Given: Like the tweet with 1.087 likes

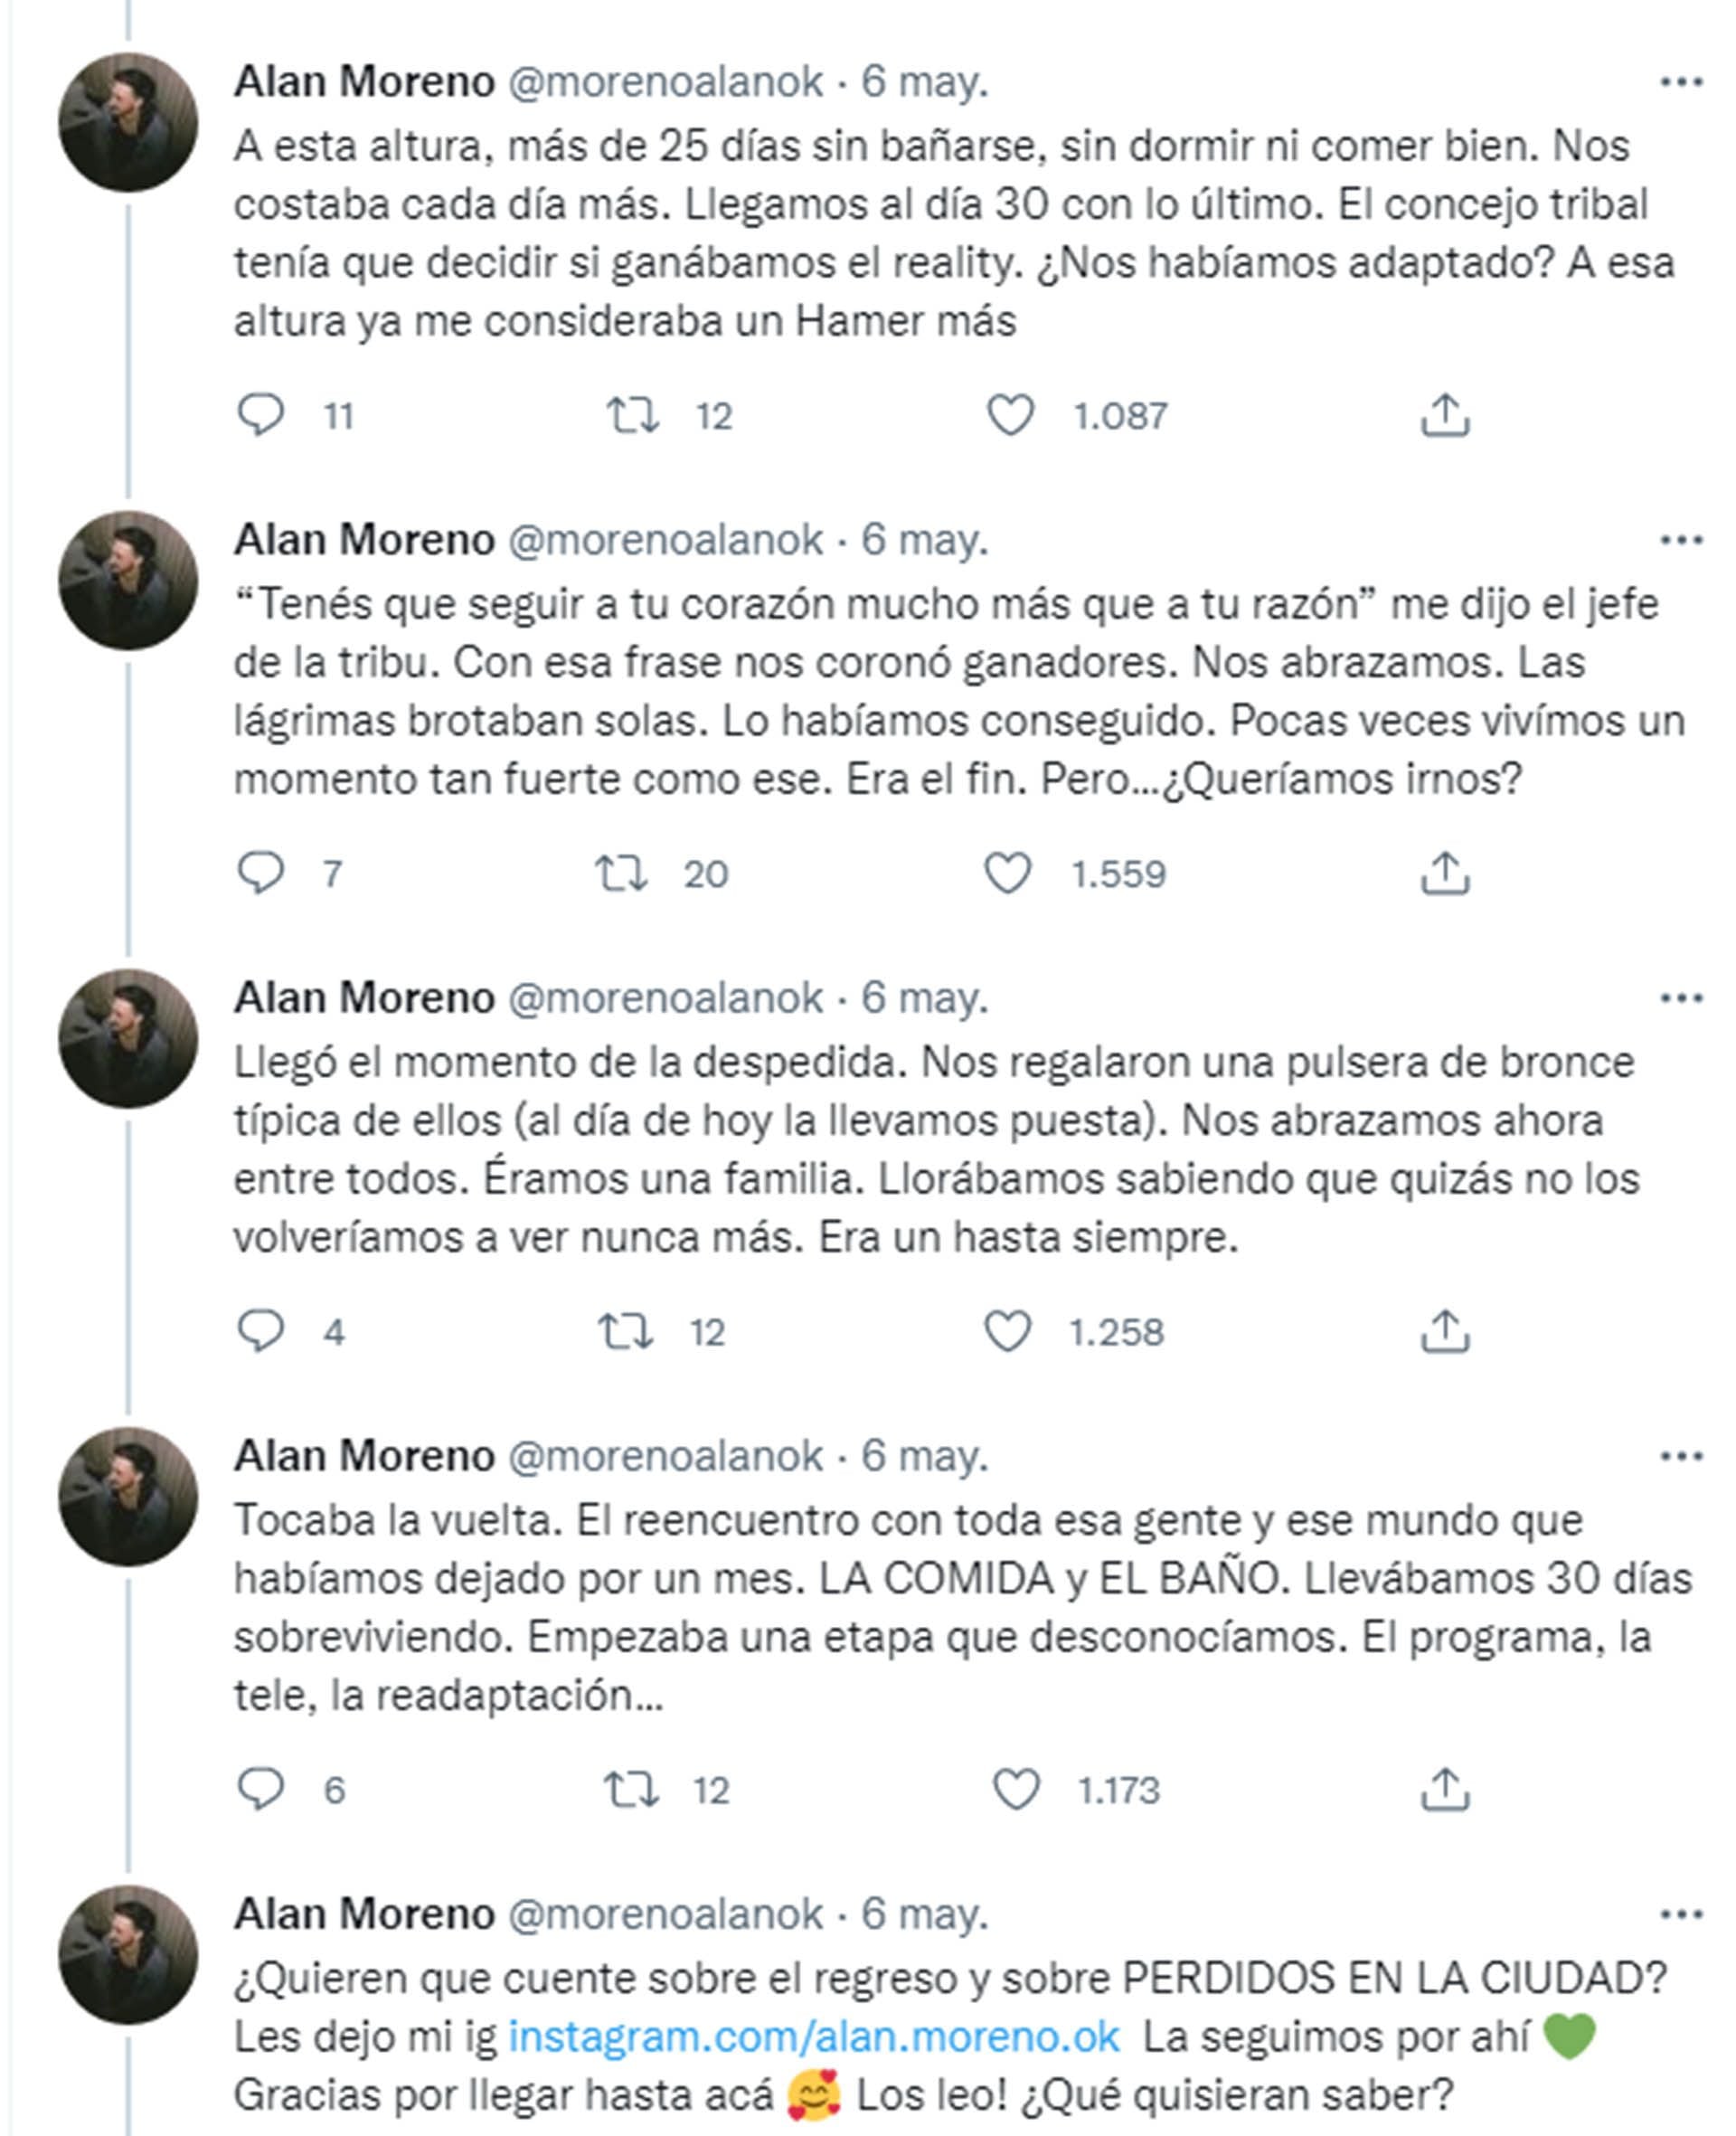Looking at the screenshot, I should 1010,415.
